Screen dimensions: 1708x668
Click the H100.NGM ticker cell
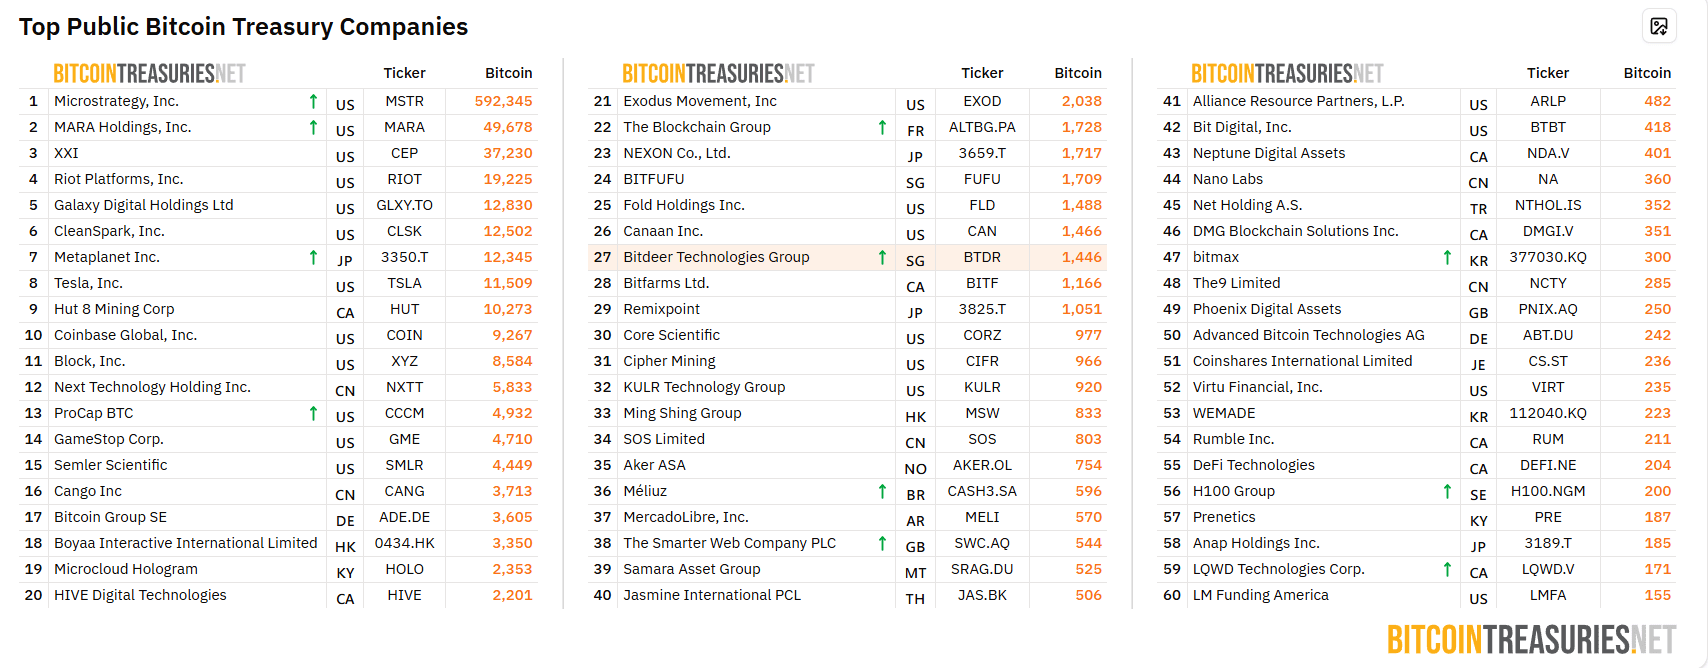[x=1548, y=491]
